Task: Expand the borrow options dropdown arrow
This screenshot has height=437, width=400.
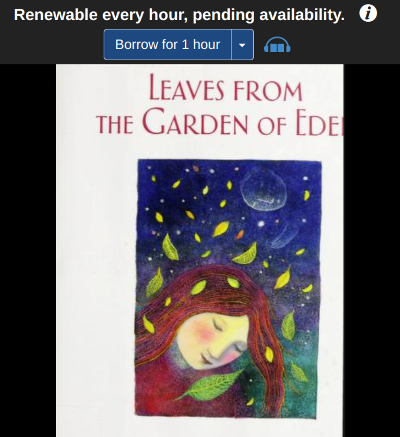Action: click(x=242, y=45)
